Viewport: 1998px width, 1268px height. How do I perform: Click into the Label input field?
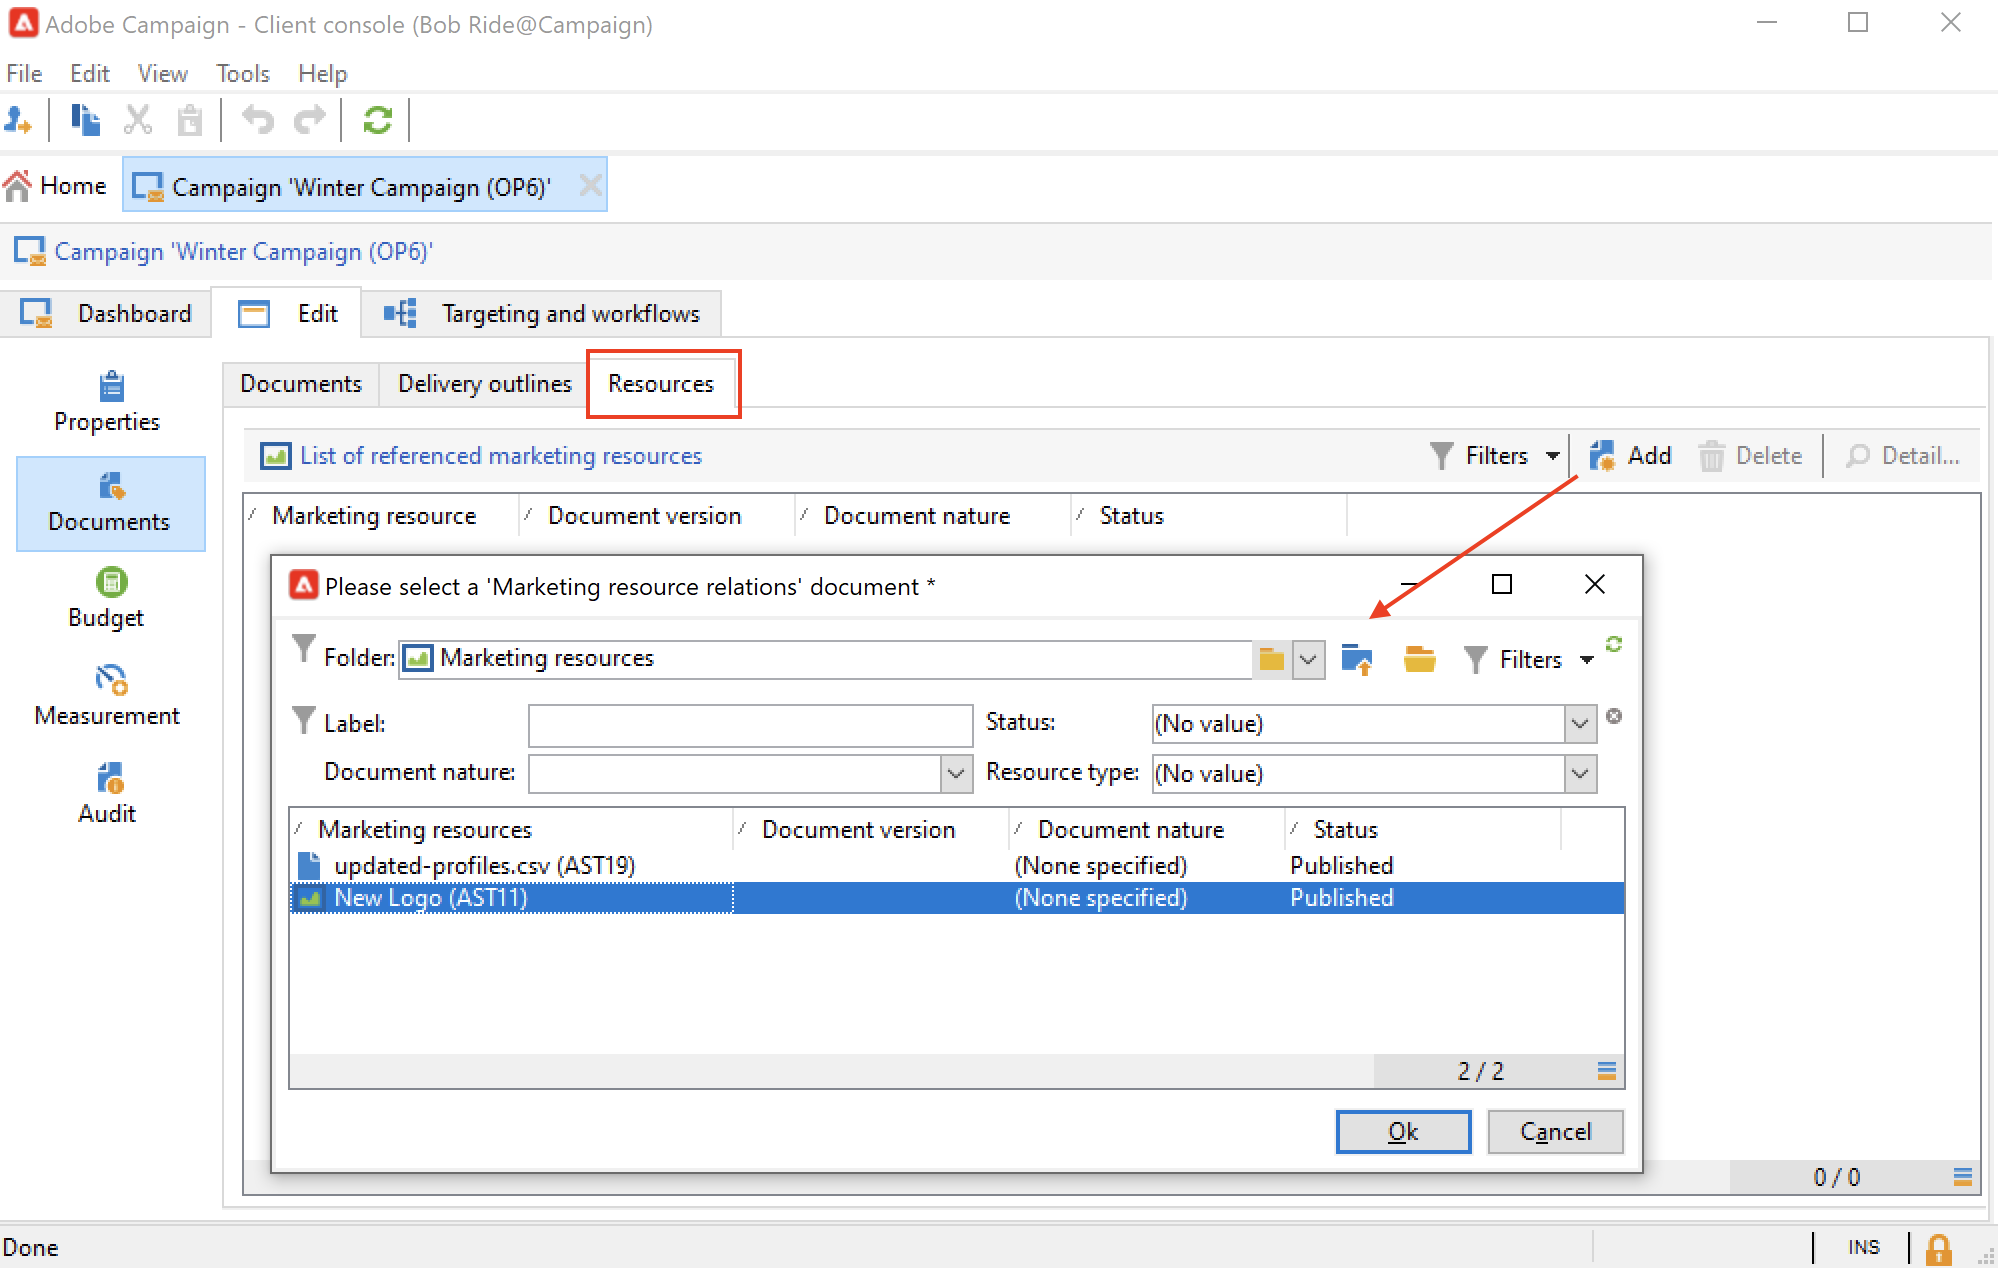click(750, 724)
